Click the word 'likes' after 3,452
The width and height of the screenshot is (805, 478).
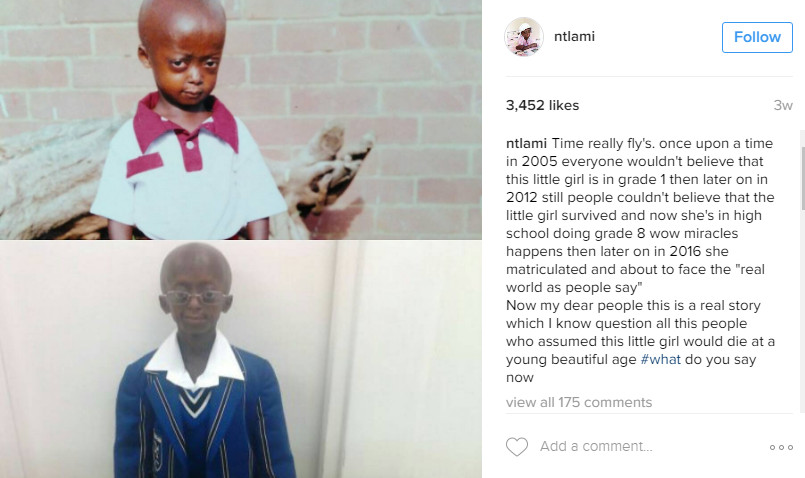tap(564, 105)
